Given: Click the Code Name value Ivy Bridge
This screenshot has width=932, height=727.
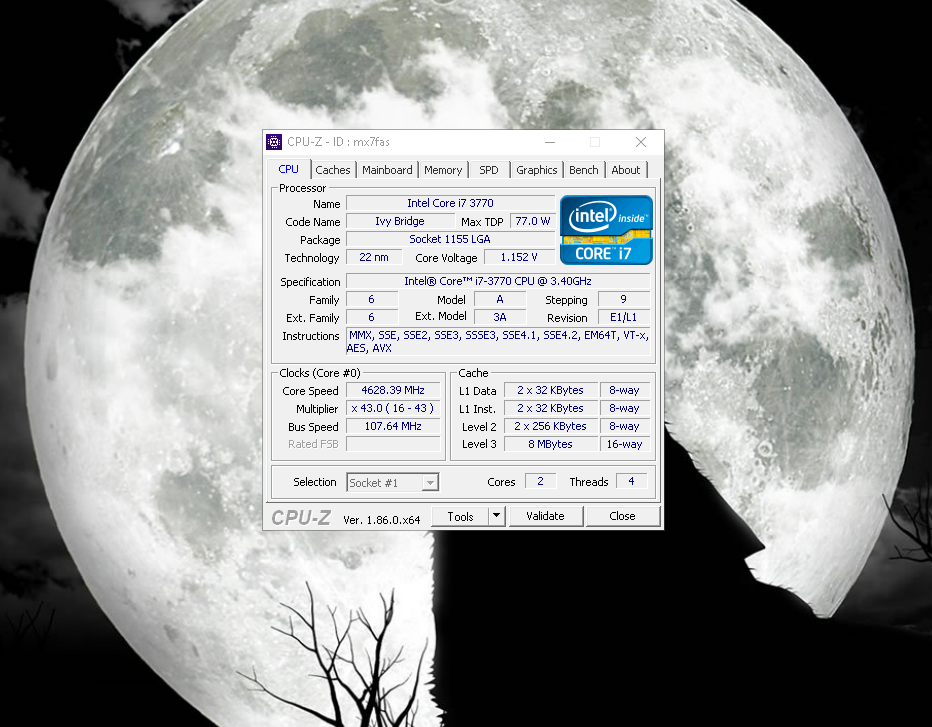Looking at the screenshot, I should pyautogui.click(x=400, y=221).
